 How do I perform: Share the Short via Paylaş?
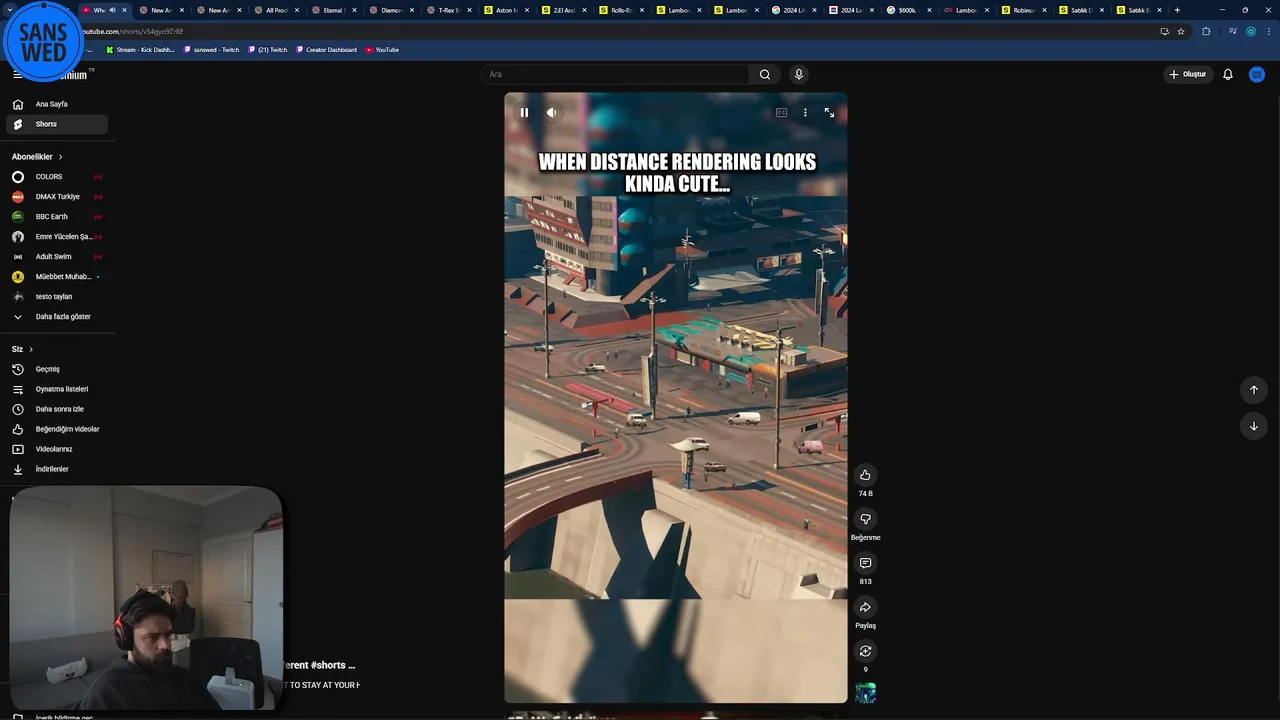[865, 607]
